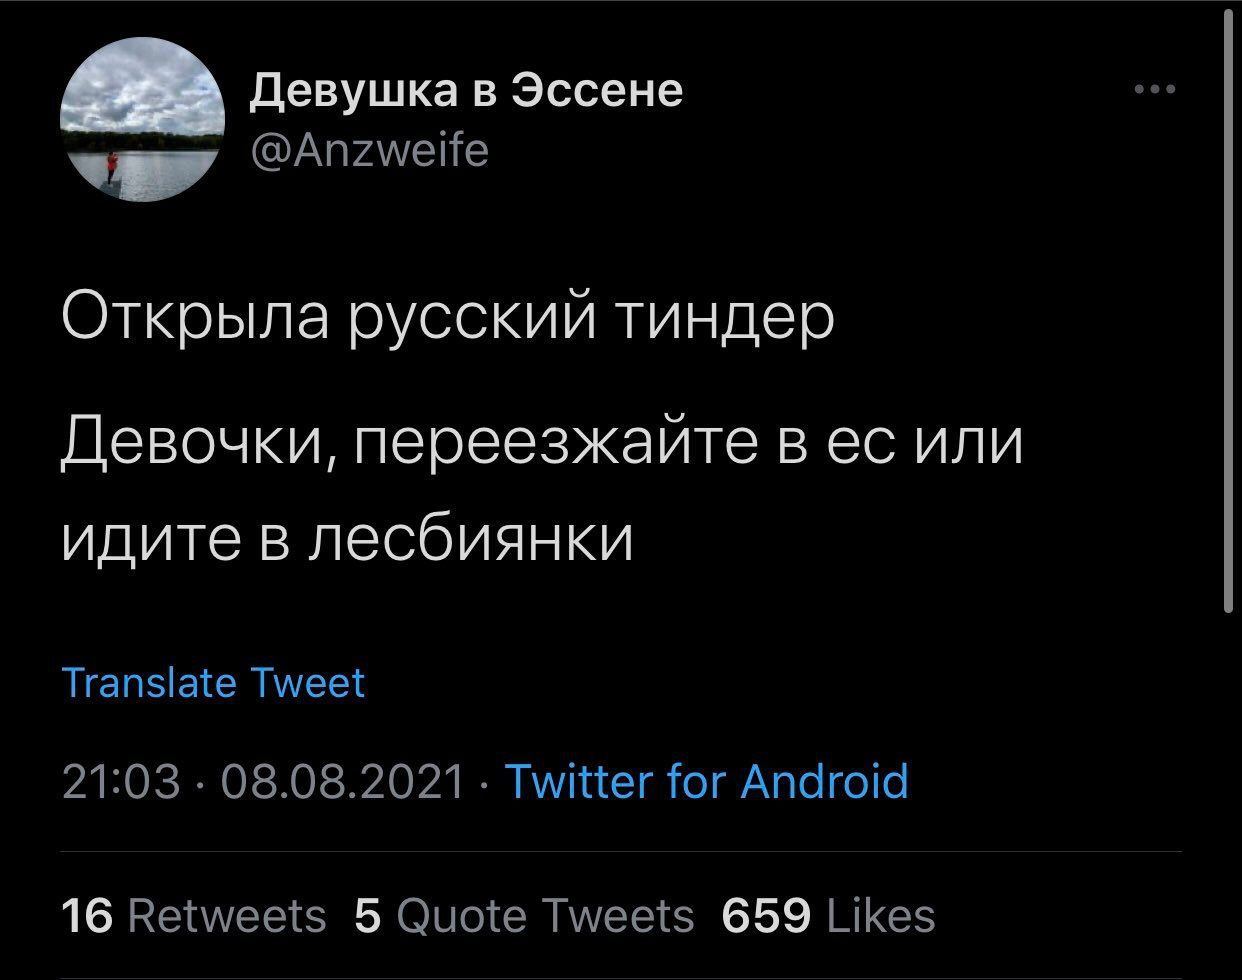Click the 21:03 tweet time
This screenshot has width=1242, height=980.
[121, 781]
